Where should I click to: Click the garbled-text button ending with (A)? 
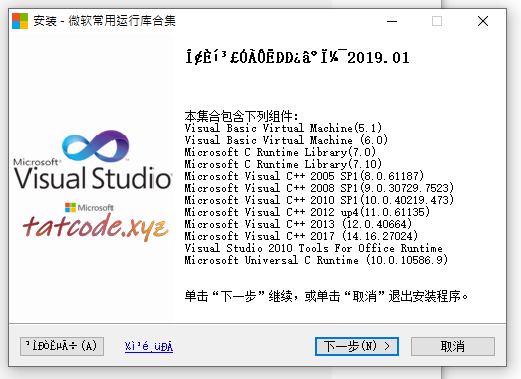(x=62, y=346)
